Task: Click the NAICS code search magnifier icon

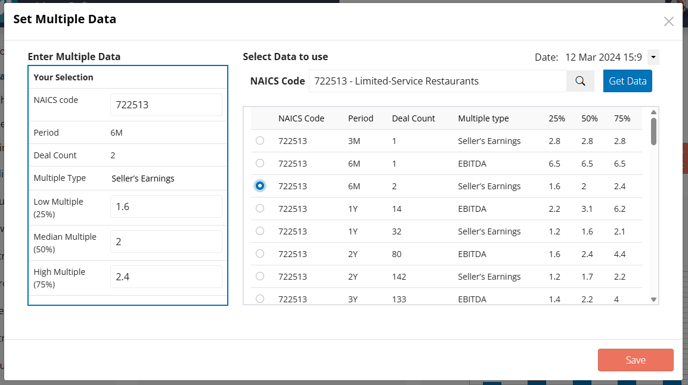Action: (580, 81)
